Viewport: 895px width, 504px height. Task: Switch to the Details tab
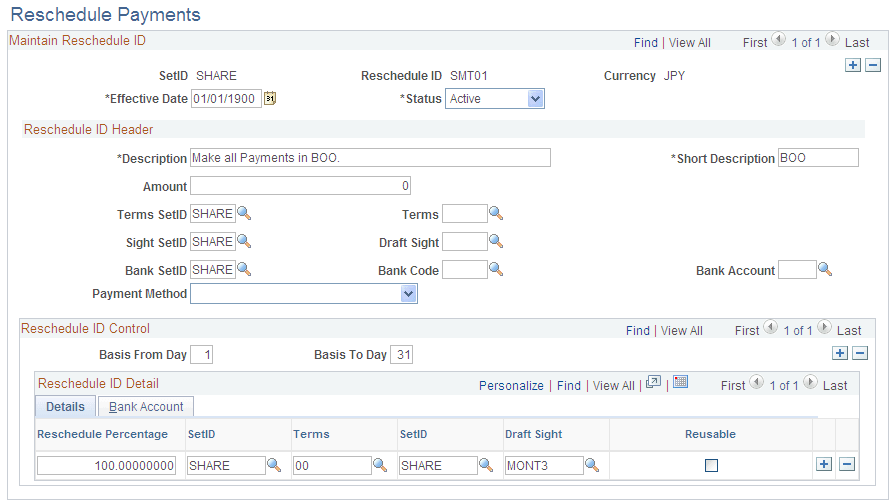click(65, 406)
